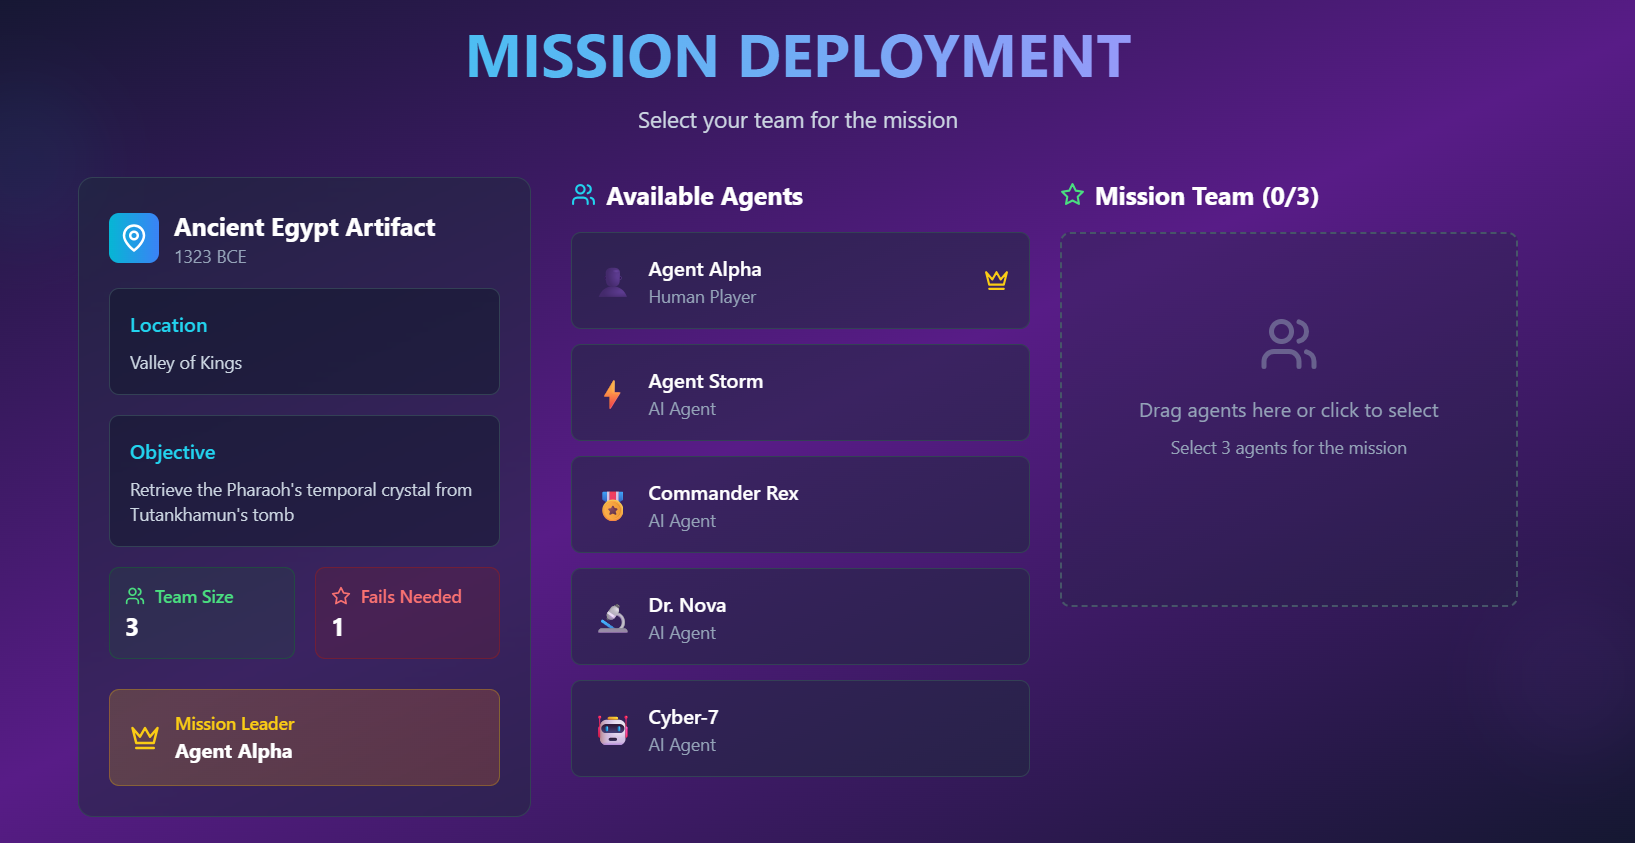Click 'Retrieve the Pharaoh's temporal crystal' objective text
This screenshot has width=1635, height=843.
coord(301,502)
